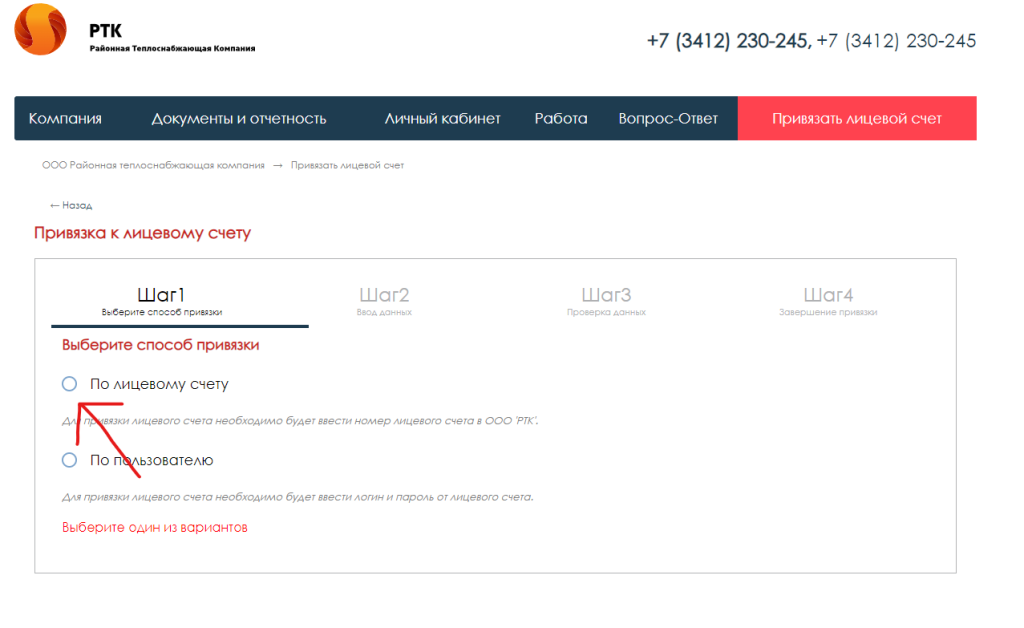Switch to the 'Шаг3' Проверка данных tab
The height and width of the screenshot is (628, 1024).
coord(606,301)
